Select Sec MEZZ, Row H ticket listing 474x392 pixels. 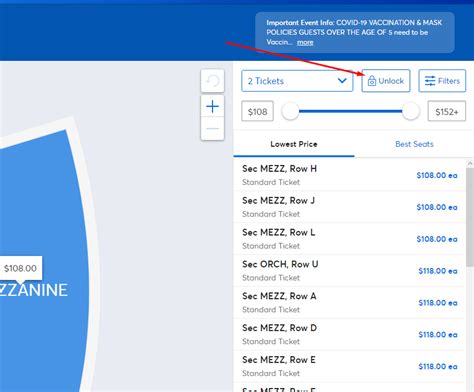coord(349,175)
